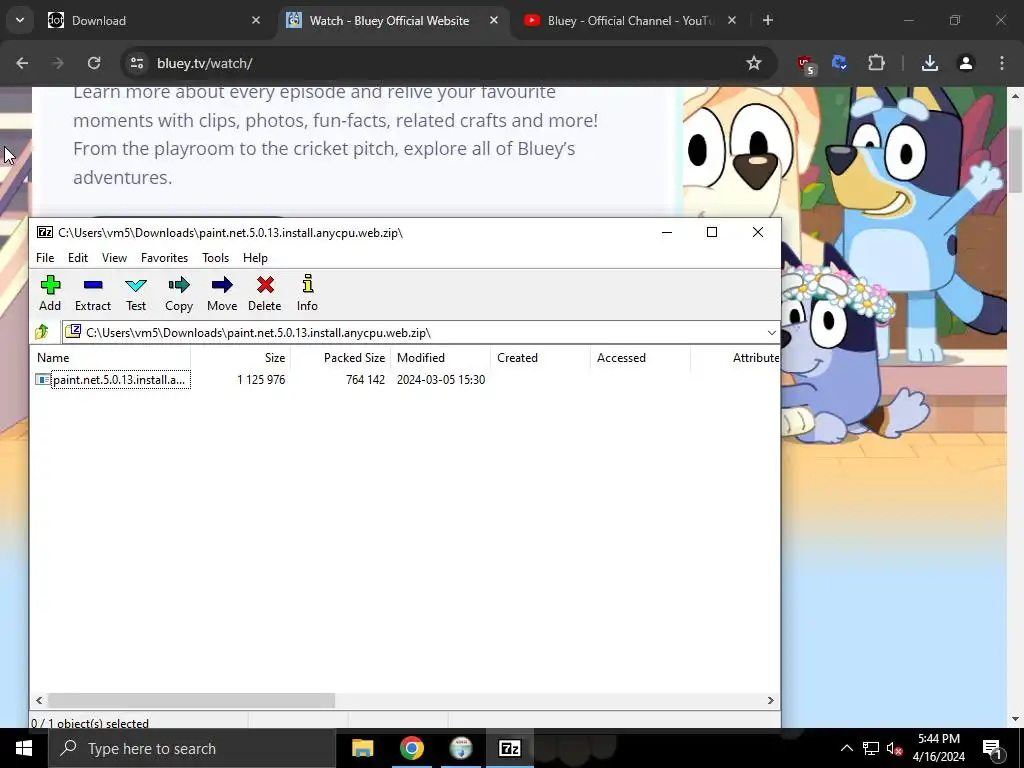This screenshot has width=1024, height=768.
Task: Select Watch - Bluey Official Website tab
Action: pyautogui.click(x=391, y=21)
